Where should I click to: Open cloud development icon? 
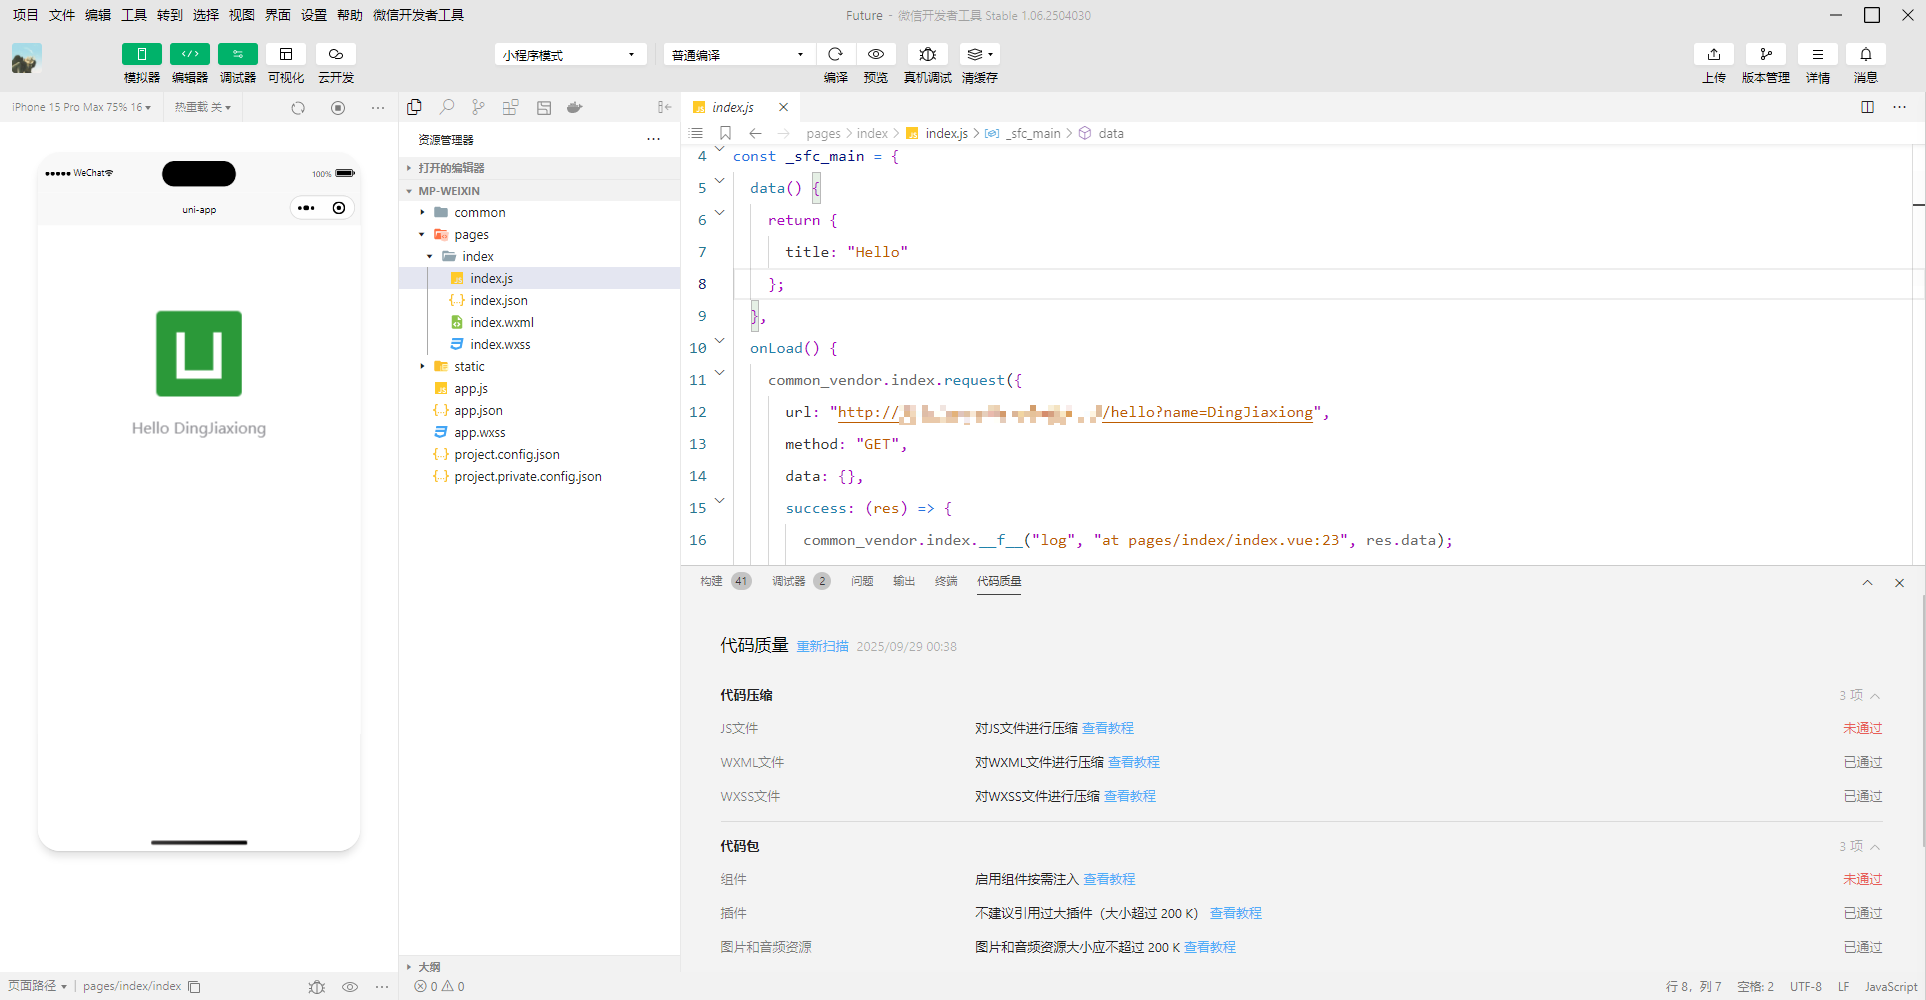click(335, 54)
